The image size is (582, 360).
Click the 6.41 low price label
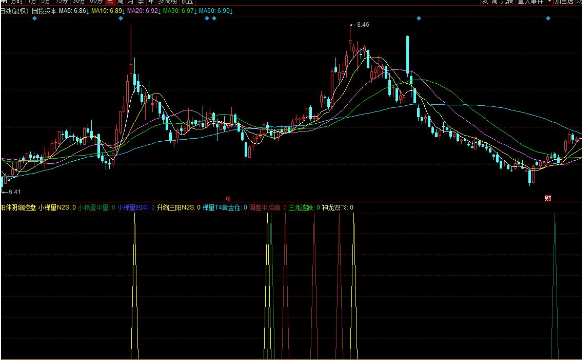(14, 192)
